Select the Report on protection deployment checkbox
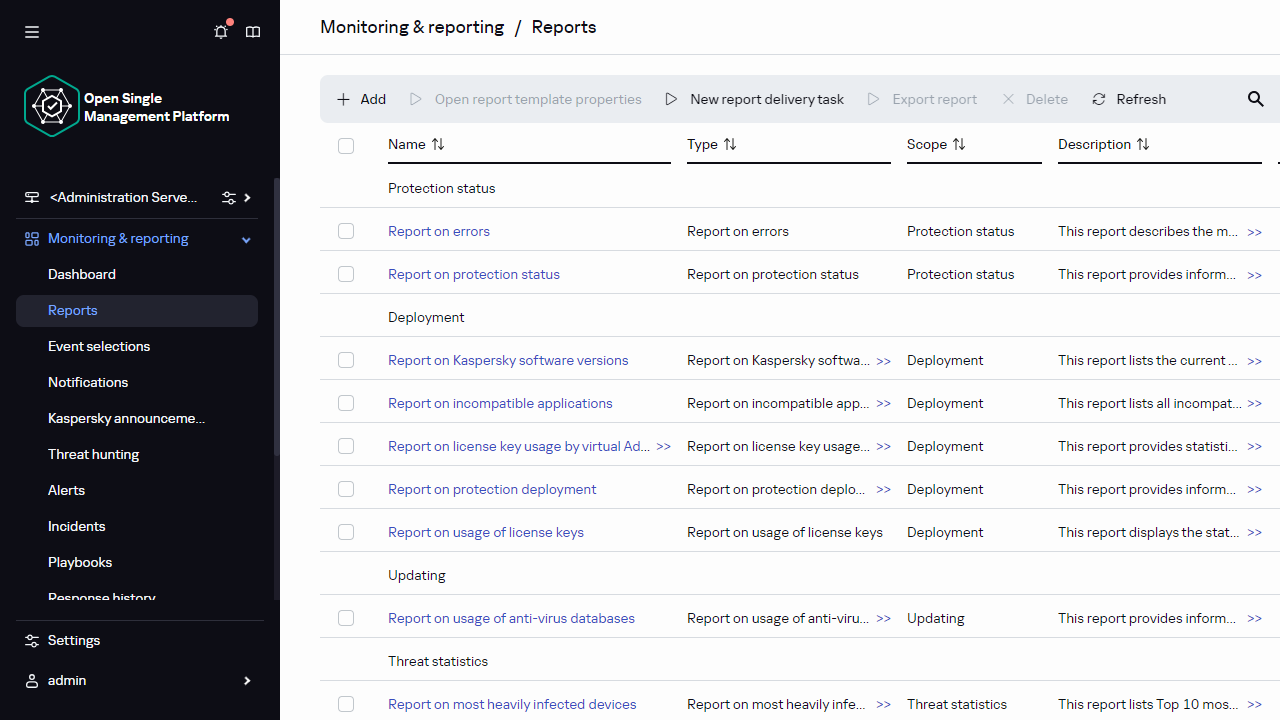 pos(346,489)
